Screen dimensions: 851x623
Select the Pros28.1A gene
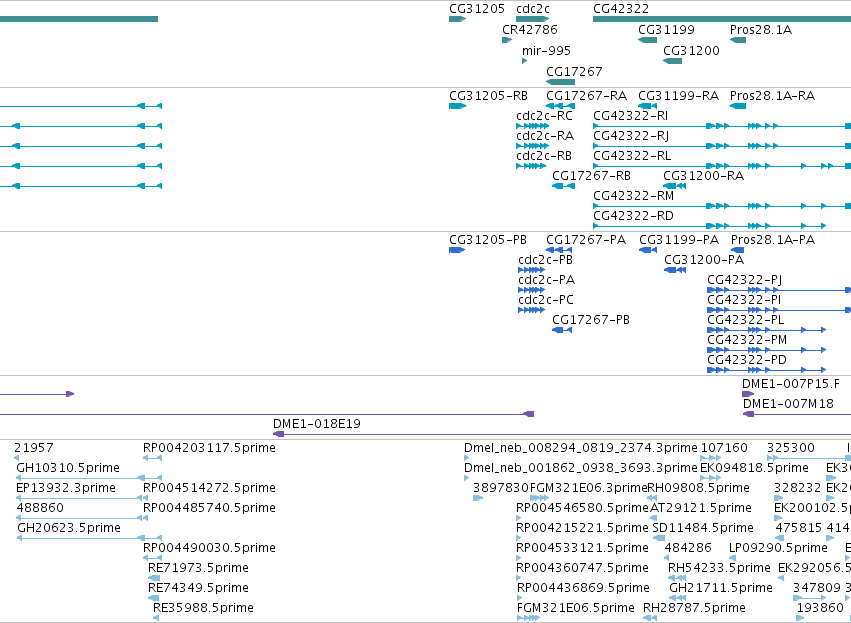(738, 40)
